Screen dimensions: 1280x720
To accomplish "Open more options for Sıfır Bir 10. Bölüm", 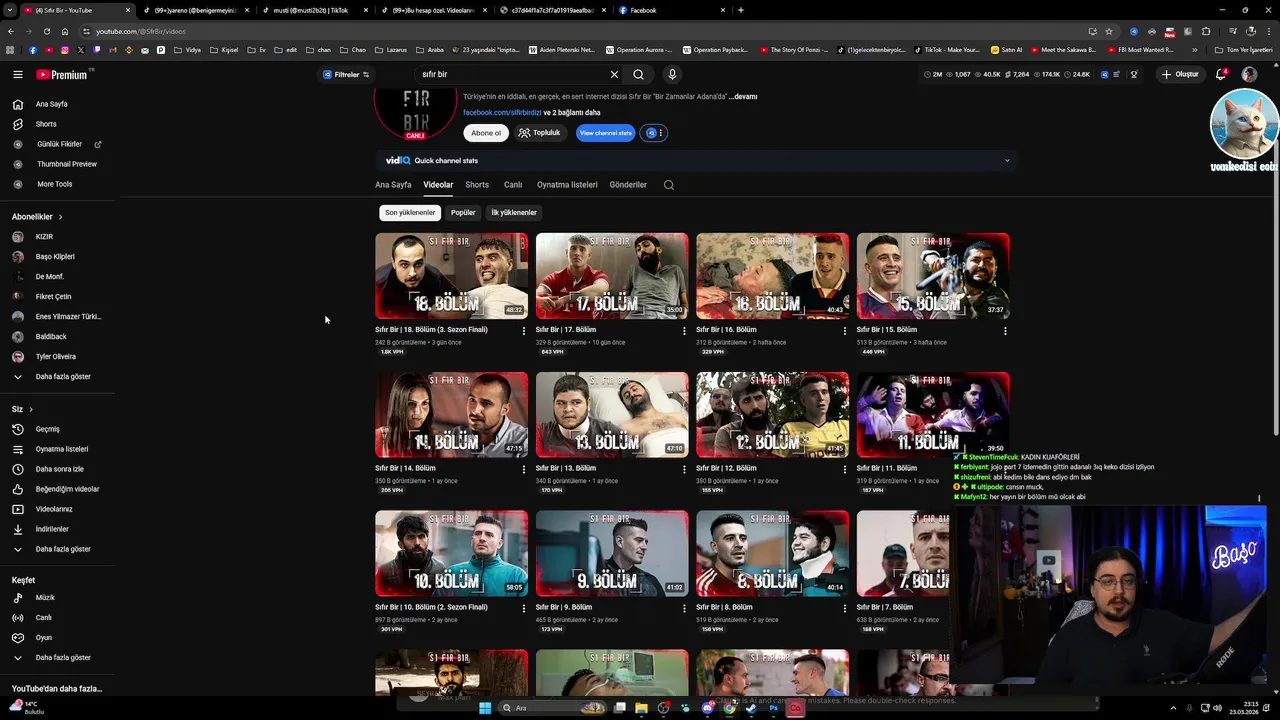I will click(x=524, y=608).
